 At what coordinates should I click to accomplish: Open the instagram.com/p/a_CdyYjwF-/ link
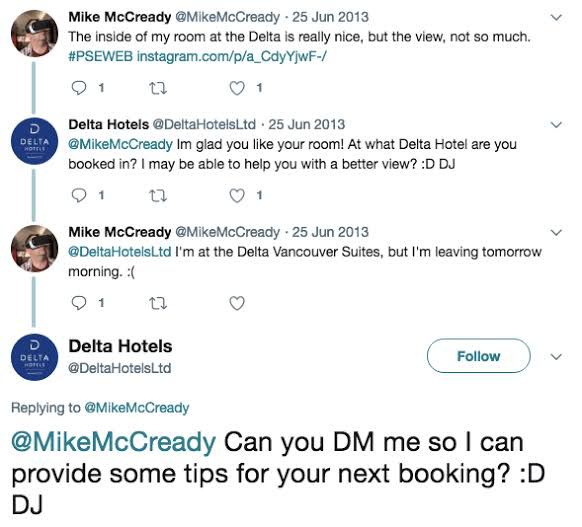point(232,57)
